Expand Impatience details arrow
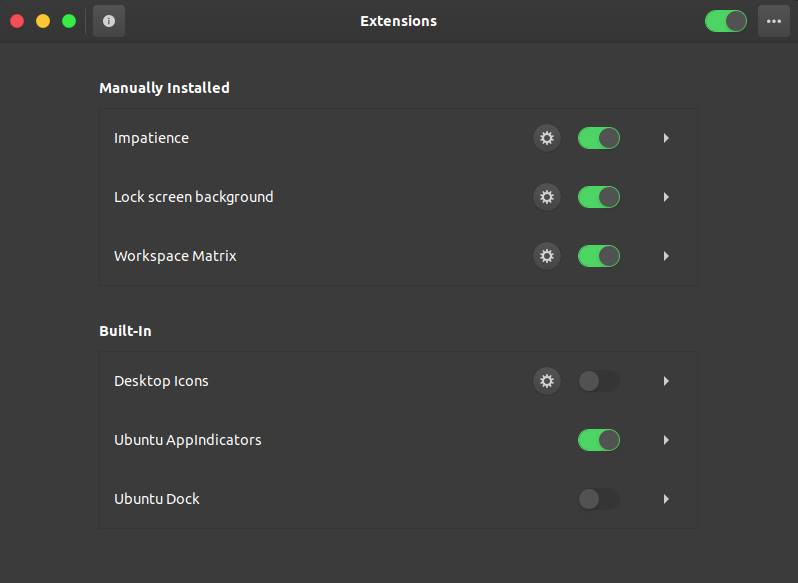 [x=666, y=138]
